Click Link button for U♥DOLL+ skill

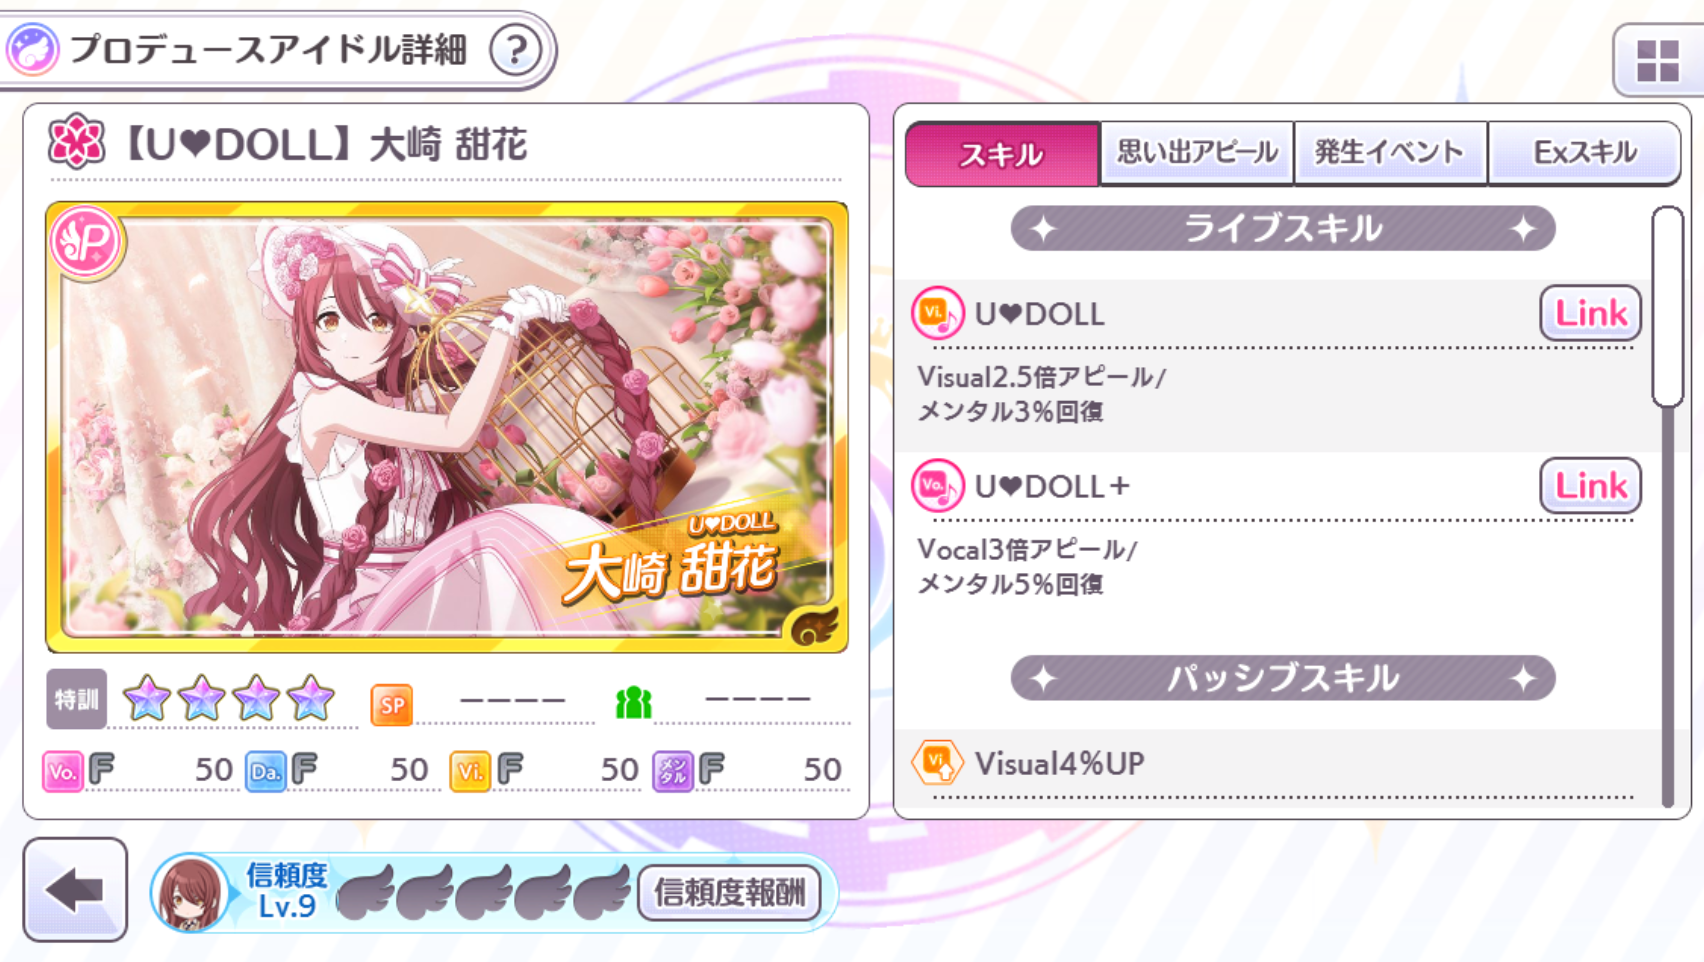pyautogui.click(x=1590, y=486)
